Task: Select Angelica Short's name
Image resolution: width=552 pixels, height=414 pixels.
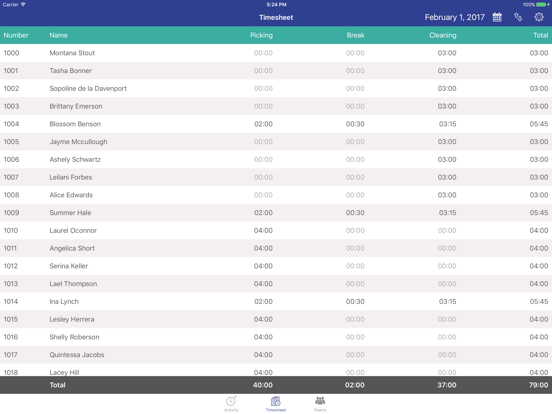Action: 72,248
